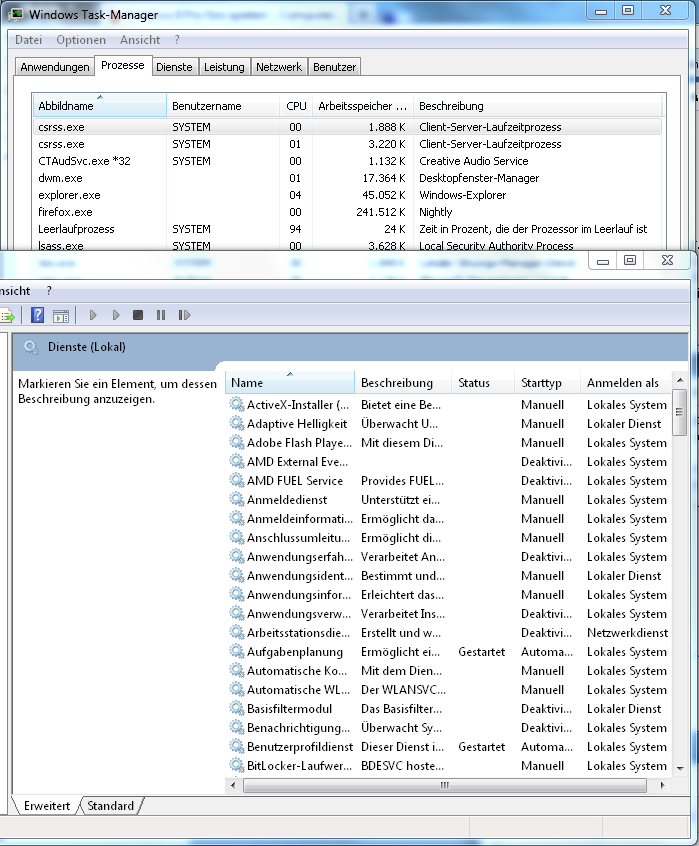The image size is (699, 846).
Task: Click the gear icon of Basisfiltermodul
Action: [x=236, y=708]
